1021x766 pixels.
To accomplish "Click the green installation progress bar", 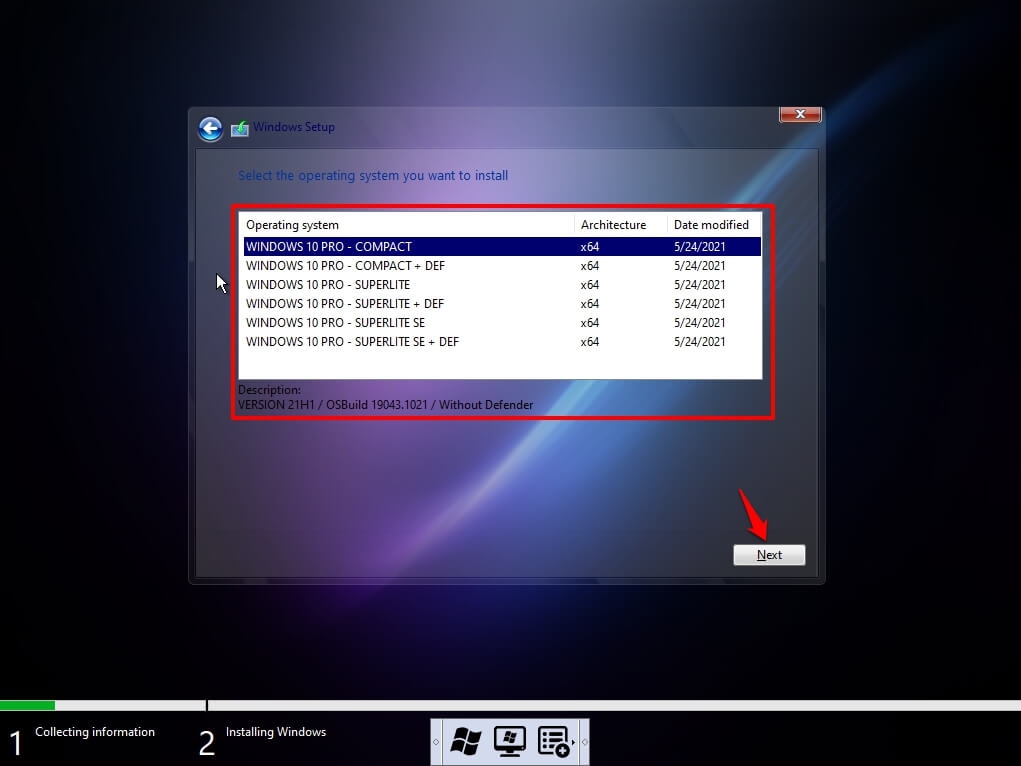I will [x=27, y=705].
